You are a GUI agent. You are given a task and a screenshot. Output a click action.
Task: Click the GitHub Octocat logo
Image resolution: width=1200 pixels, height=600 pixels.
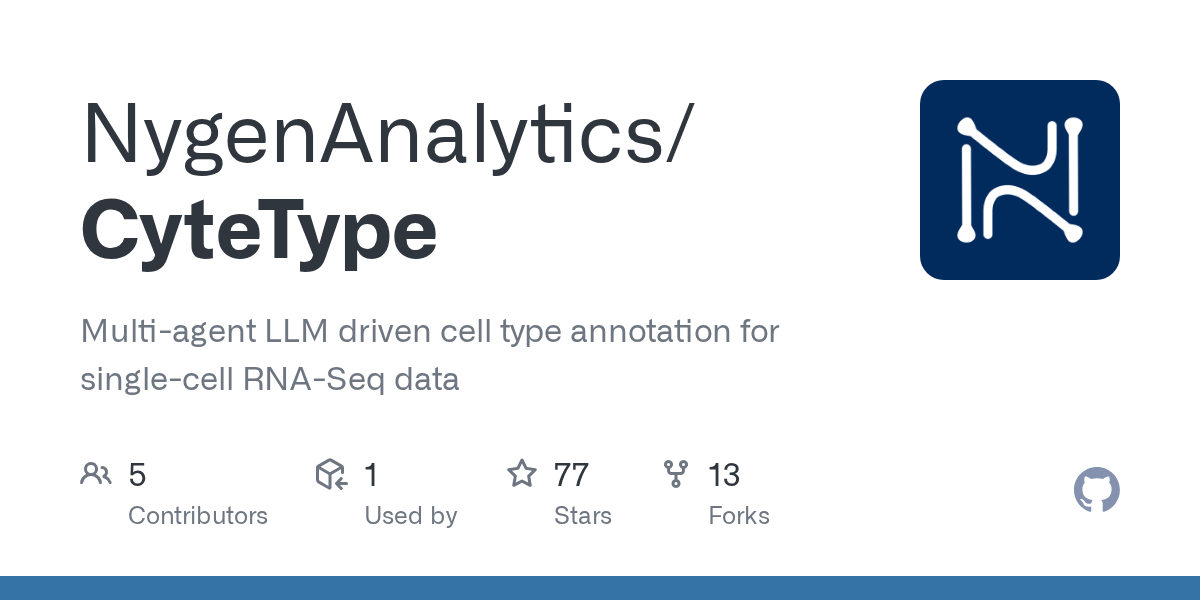coord(1096,491)
